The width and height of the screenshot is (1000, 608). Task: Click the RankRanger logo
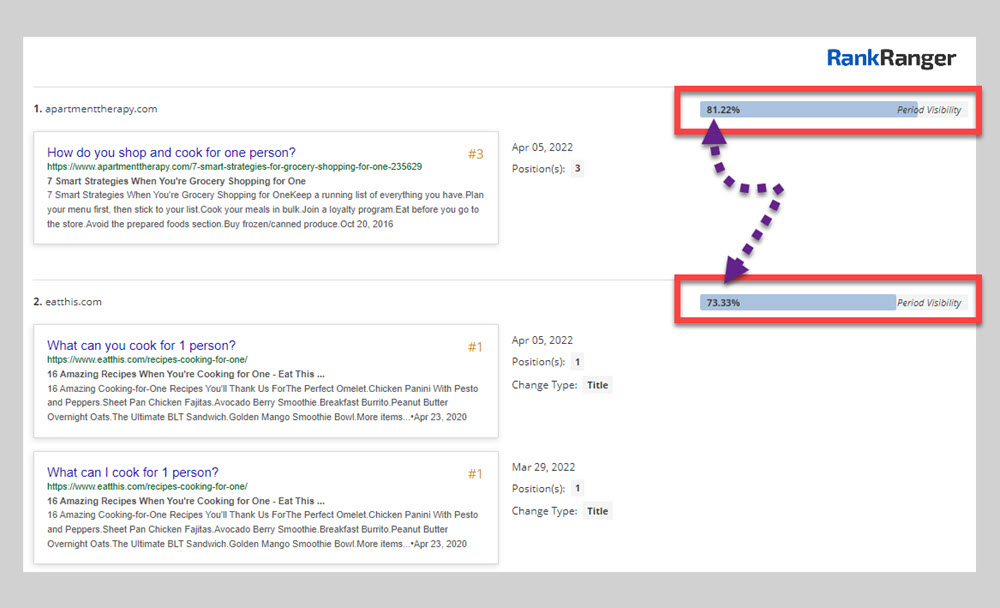[x=891, y=59]
